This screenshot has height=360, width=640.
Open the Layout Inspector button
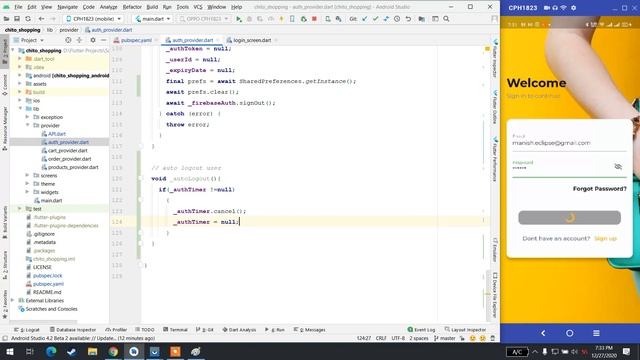(x=465, y=329)
